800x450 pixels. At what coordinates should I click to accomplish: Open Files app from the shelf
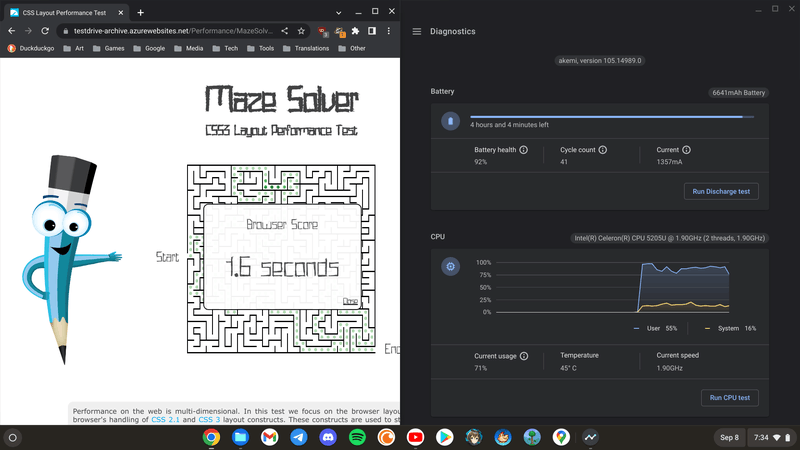pos(240,437)
